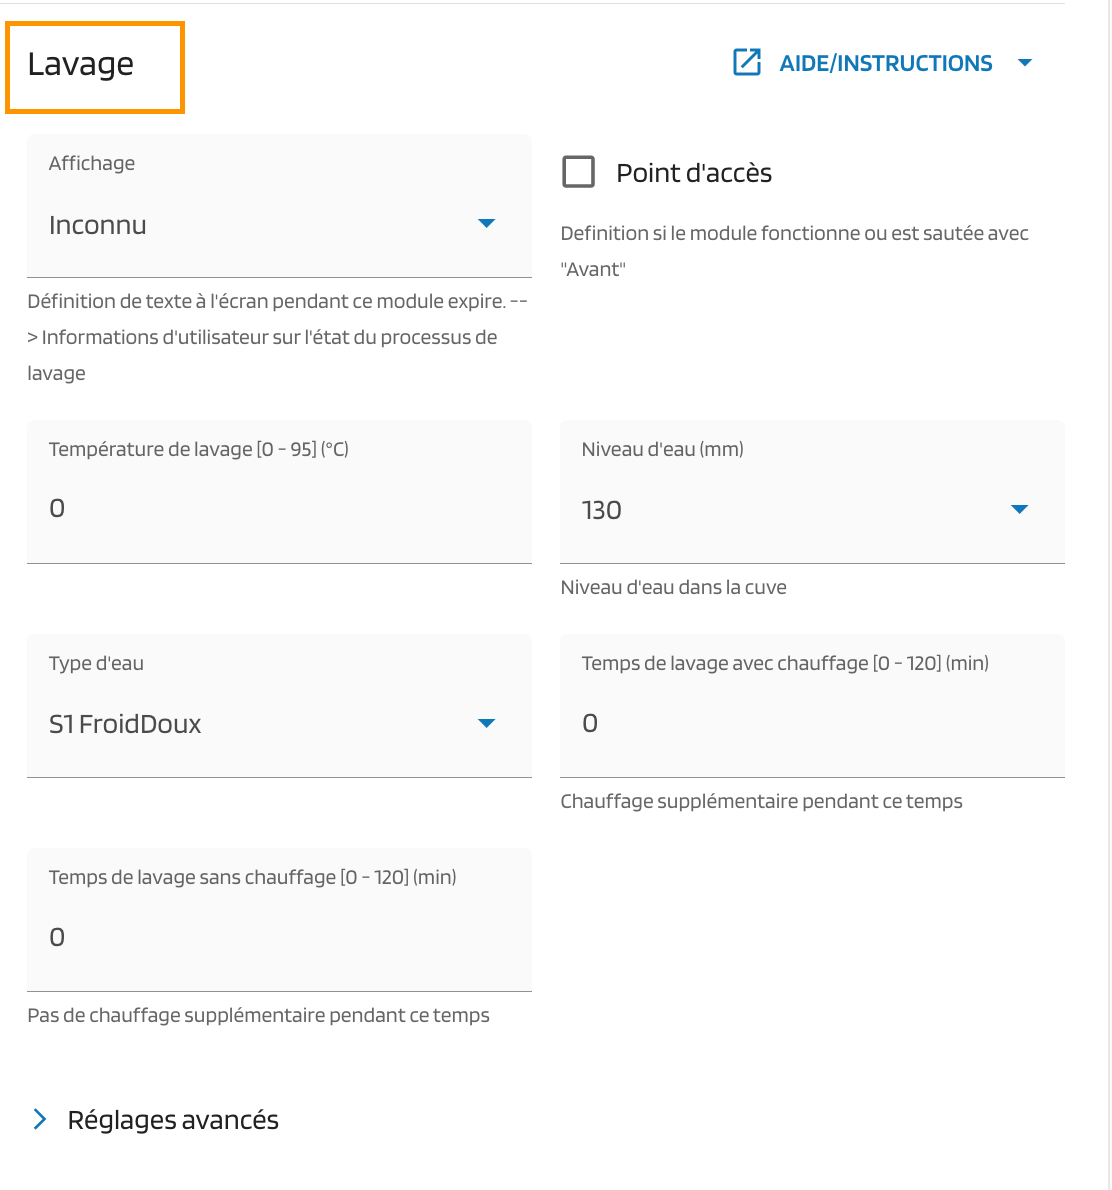Click the Lavage section title

coord(80,64)
